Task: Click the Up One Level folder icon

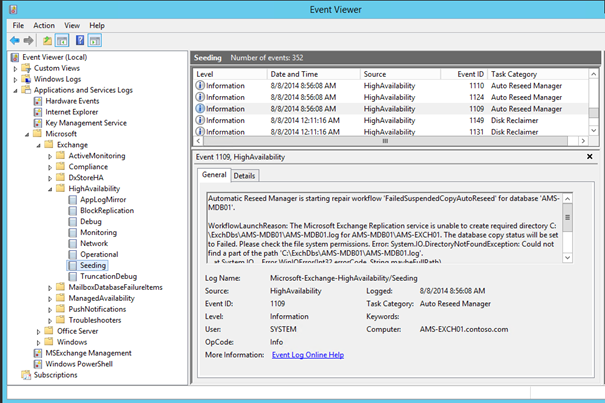Action: coord(47,40)
